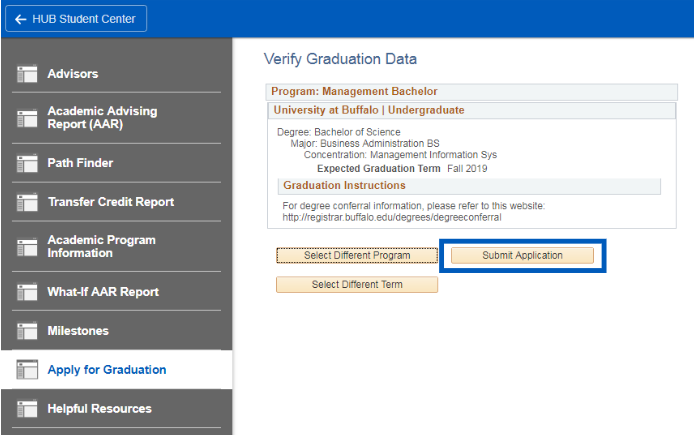This screenshot has width=695, height=436.
Task: Click the Apply for Graduation icon
Action: click(27, 370)
